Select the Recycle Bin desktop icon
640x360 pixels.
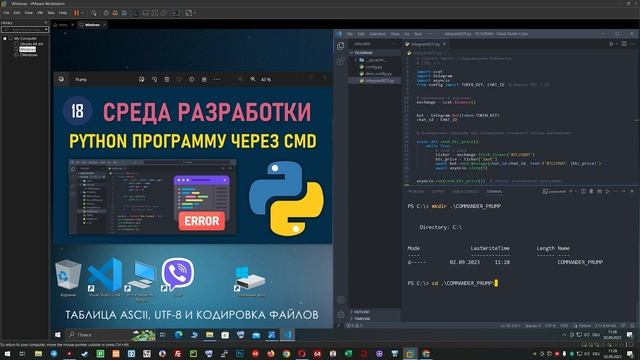click(68, 278)
